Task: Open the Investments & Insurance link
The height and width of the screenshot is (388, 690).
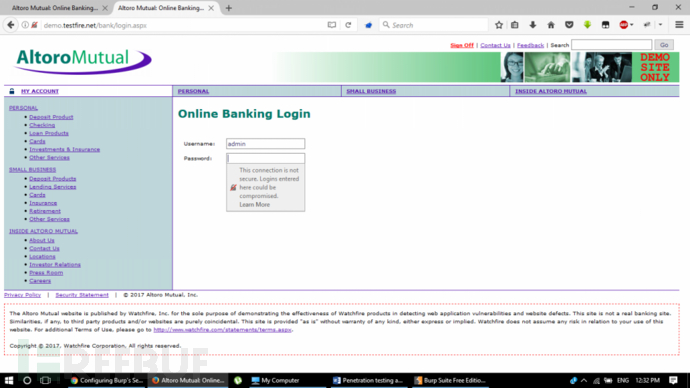Action: tap(64, 150)
